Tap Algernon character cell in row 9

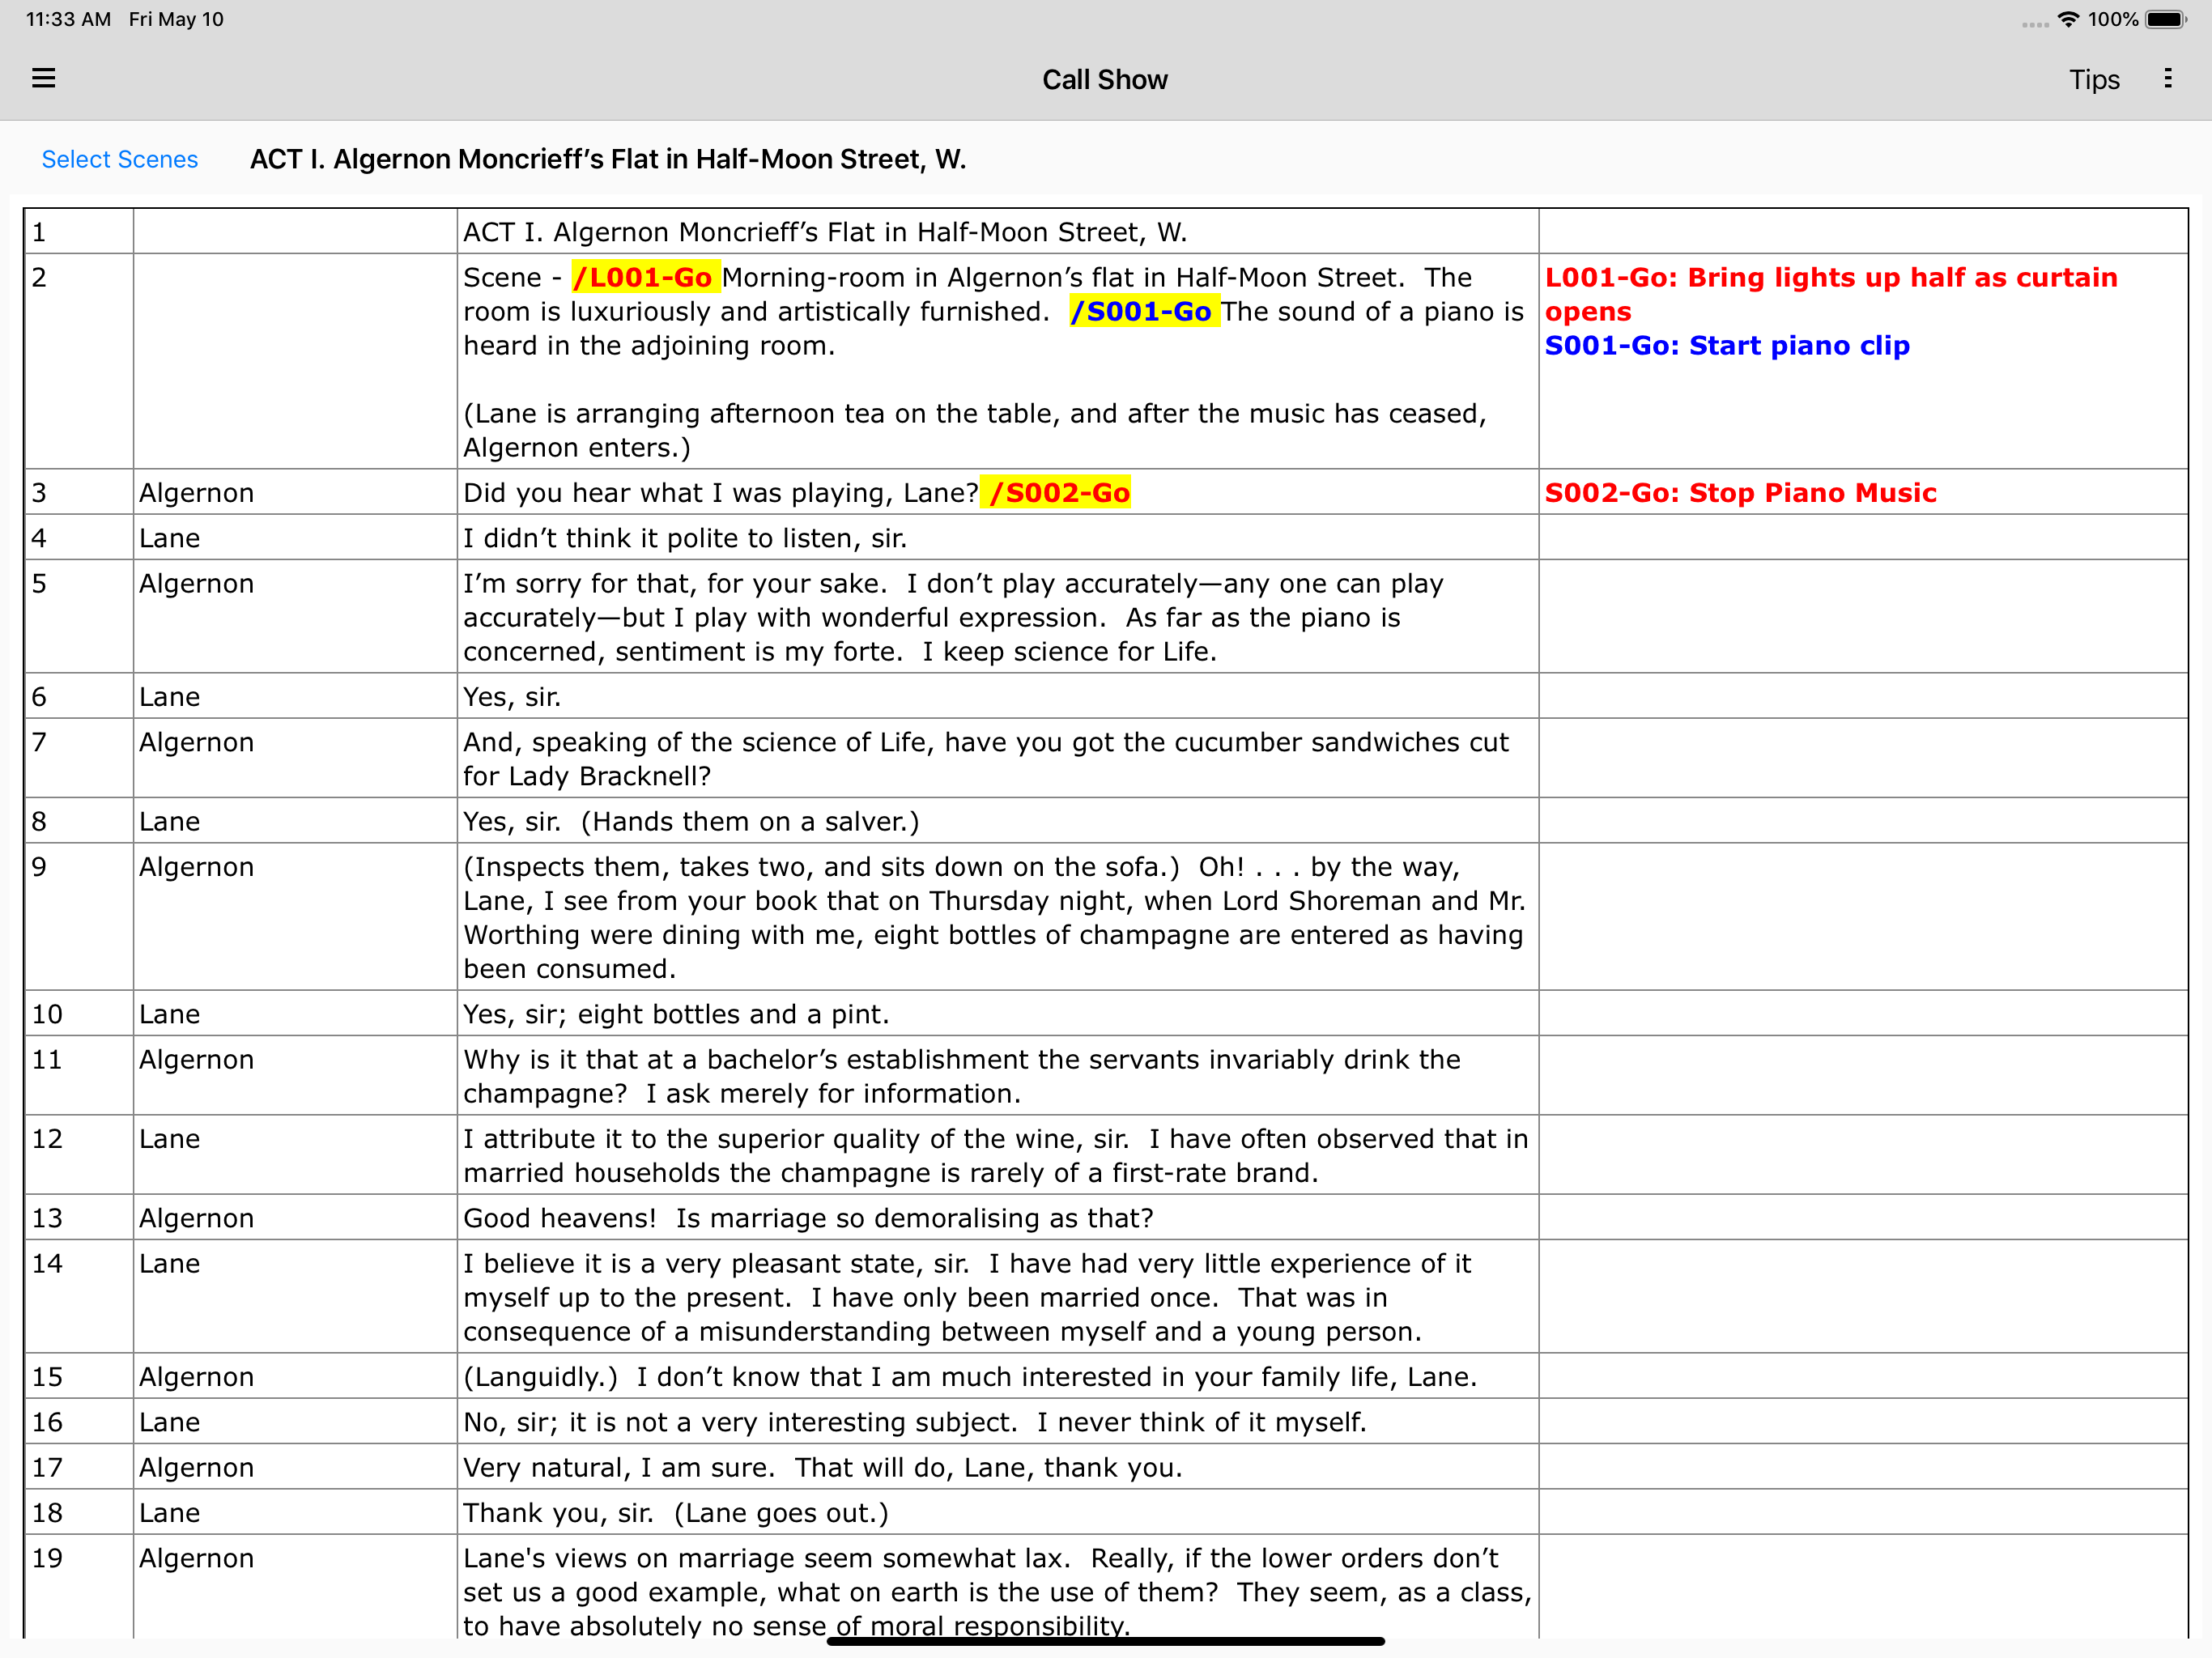click(295, 917)
